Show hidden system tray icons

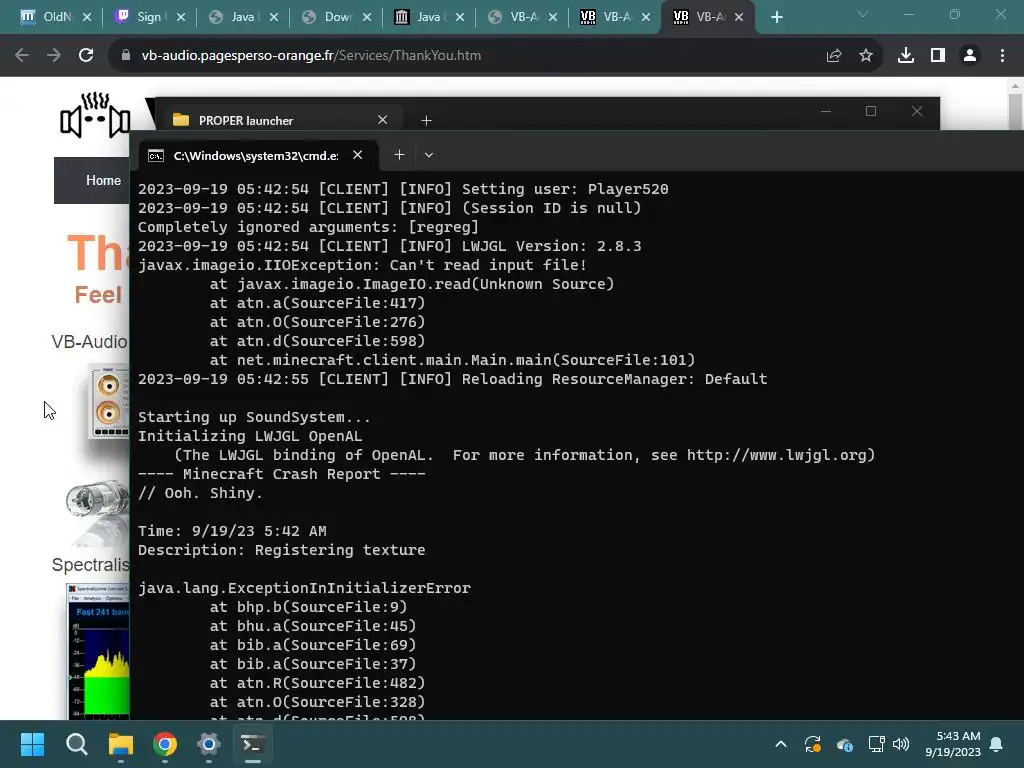[780, 744]
